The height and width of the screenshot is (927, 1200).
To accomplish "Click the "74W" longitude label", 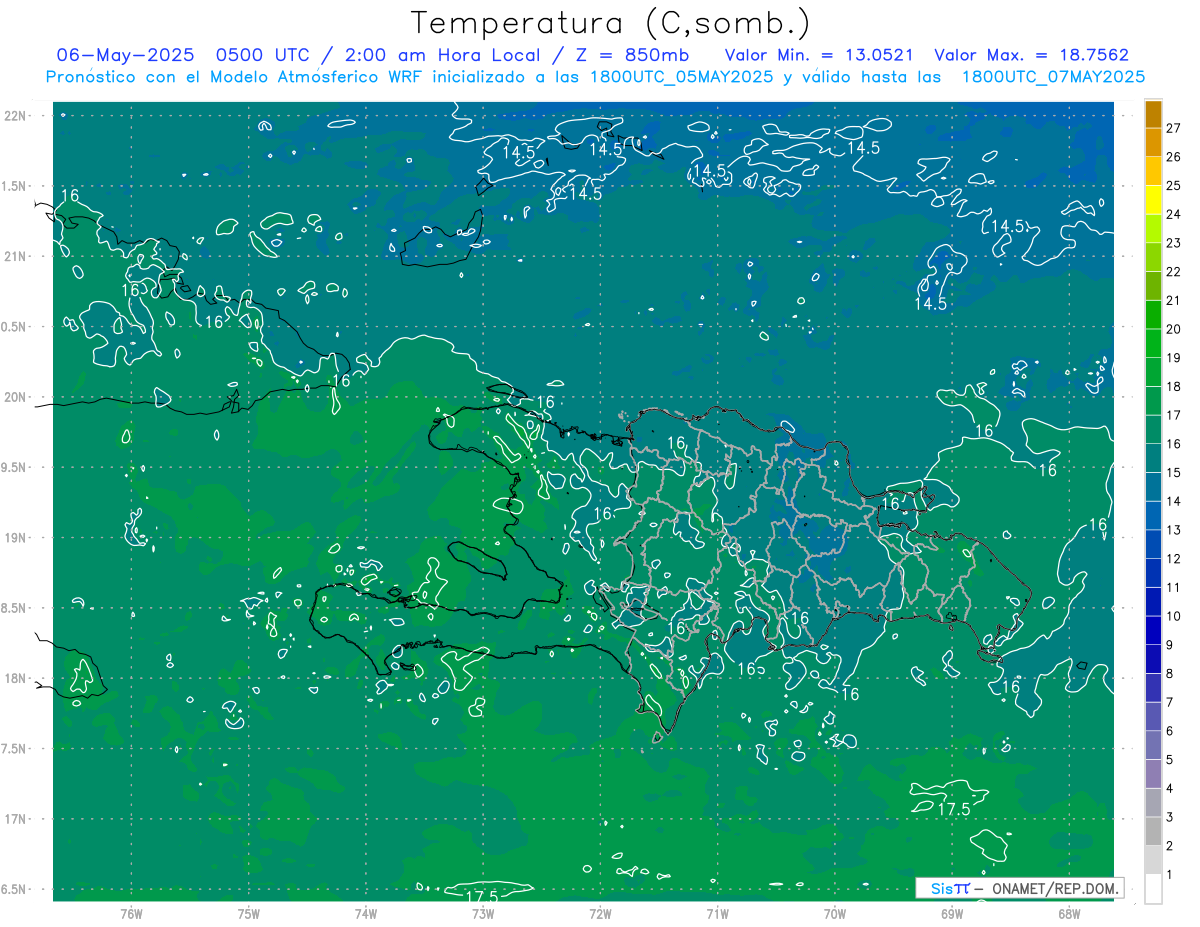I will 366,914.
